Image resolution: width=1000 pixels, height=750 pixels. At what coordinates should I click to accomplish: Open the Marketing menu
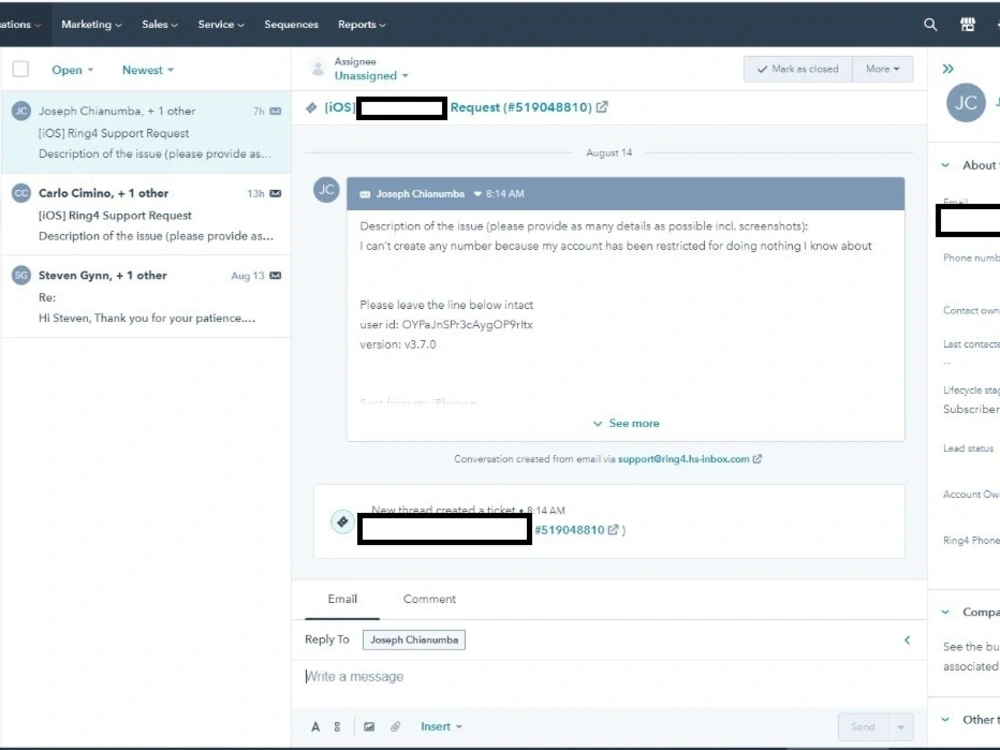pos(91,24)
